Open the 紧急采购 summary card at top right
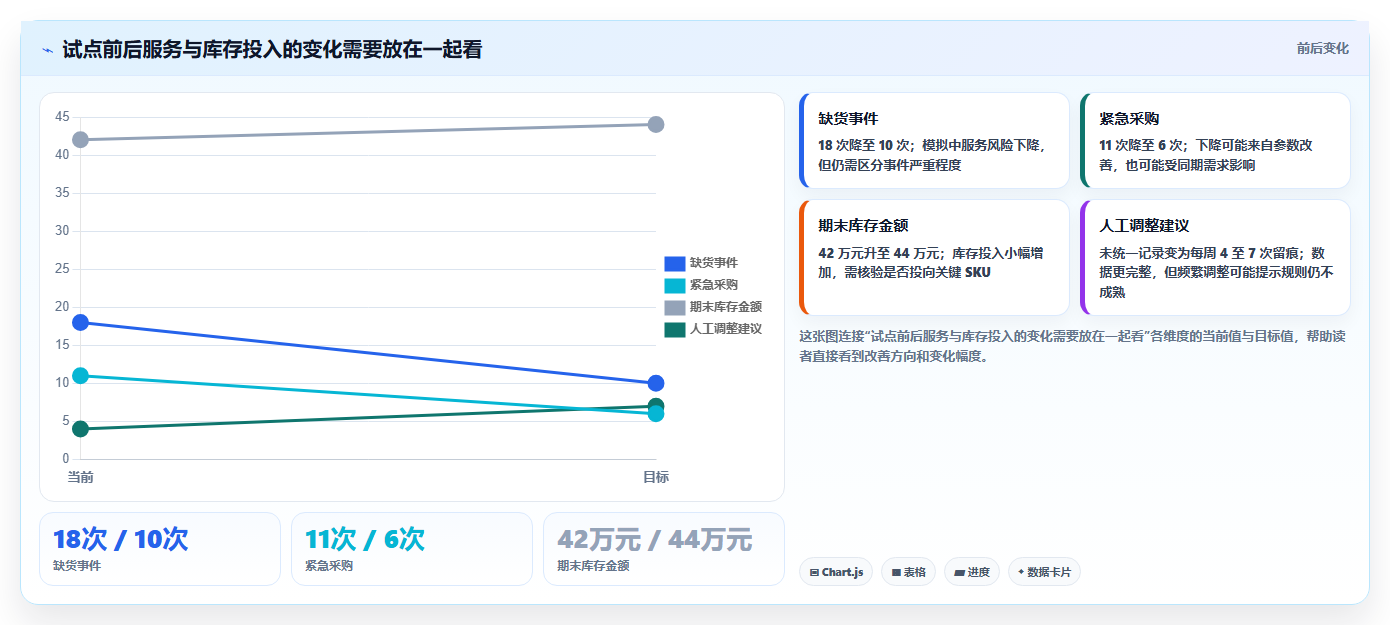Screen dimensions: 1390x625 pos(1215,140)
